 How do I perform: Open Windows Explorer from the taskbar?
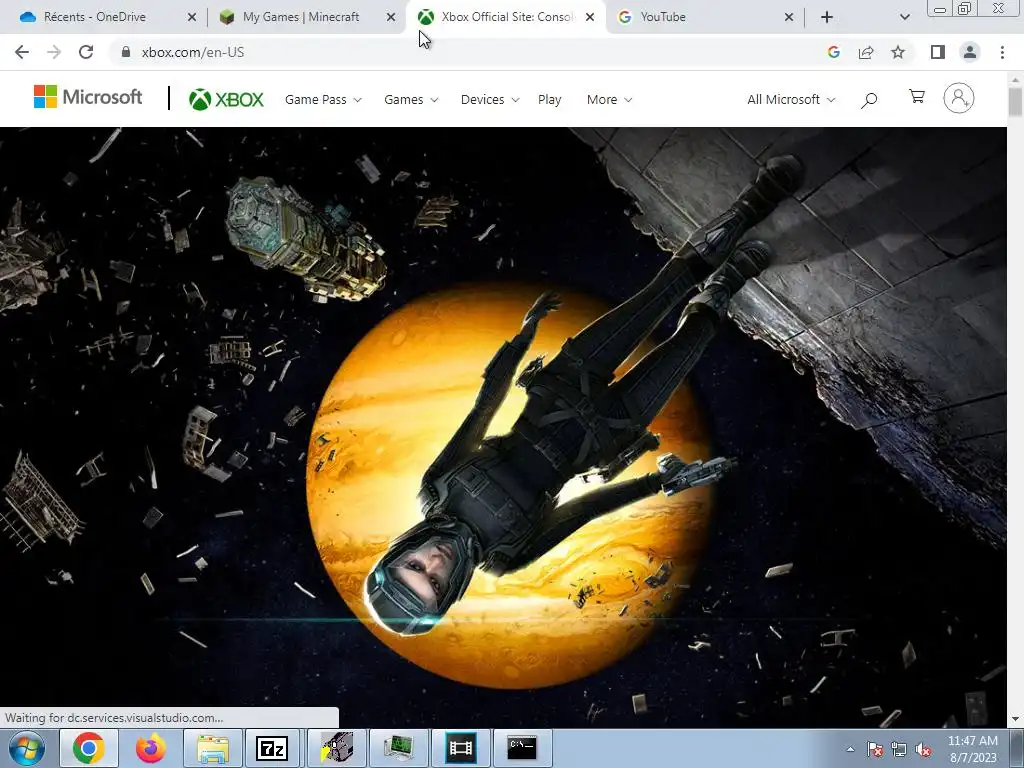pos(213,748)
